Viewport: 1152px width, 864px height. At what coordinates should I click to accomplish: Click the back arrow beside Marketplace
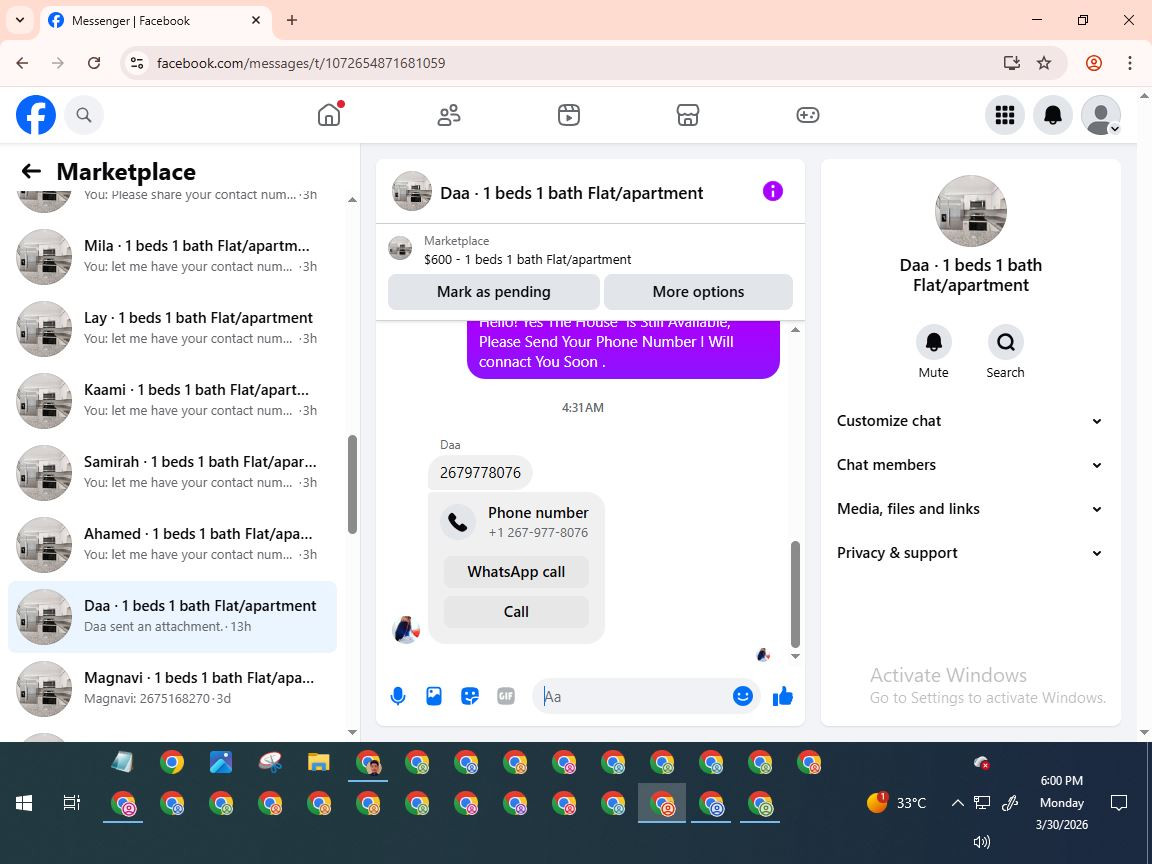point(31,171)
